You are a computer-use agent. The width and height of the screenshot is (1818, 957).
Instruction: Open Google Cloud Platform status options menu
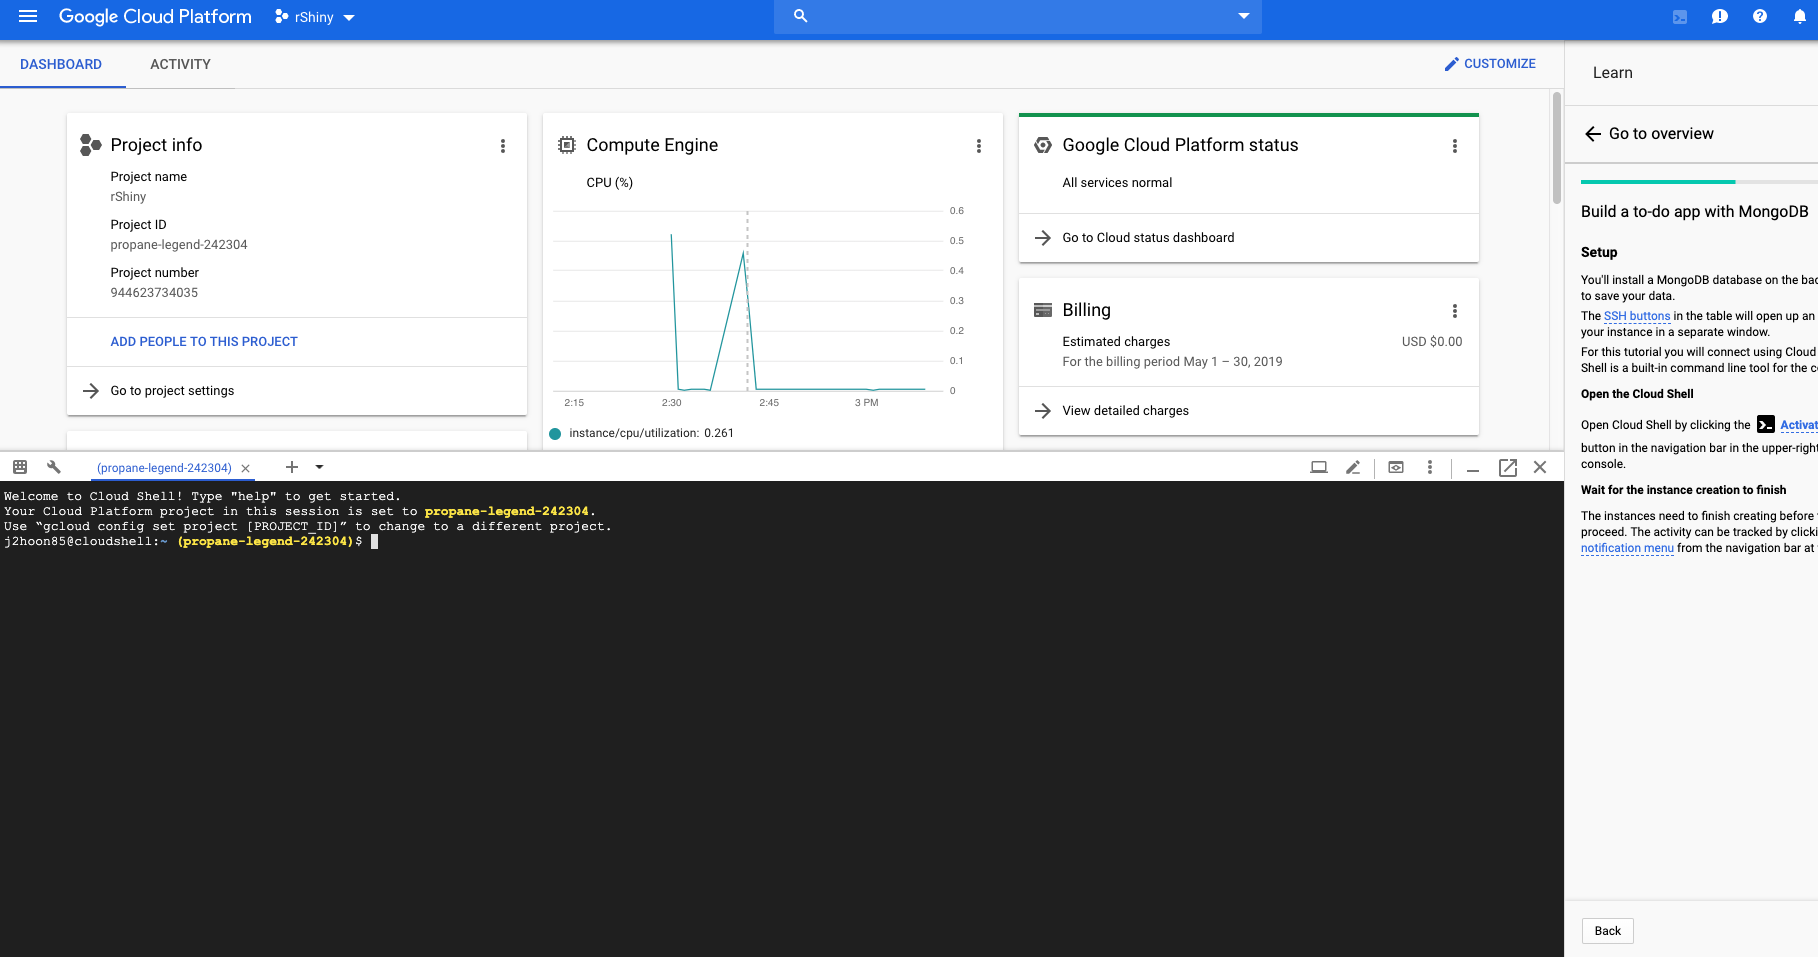1455,146
